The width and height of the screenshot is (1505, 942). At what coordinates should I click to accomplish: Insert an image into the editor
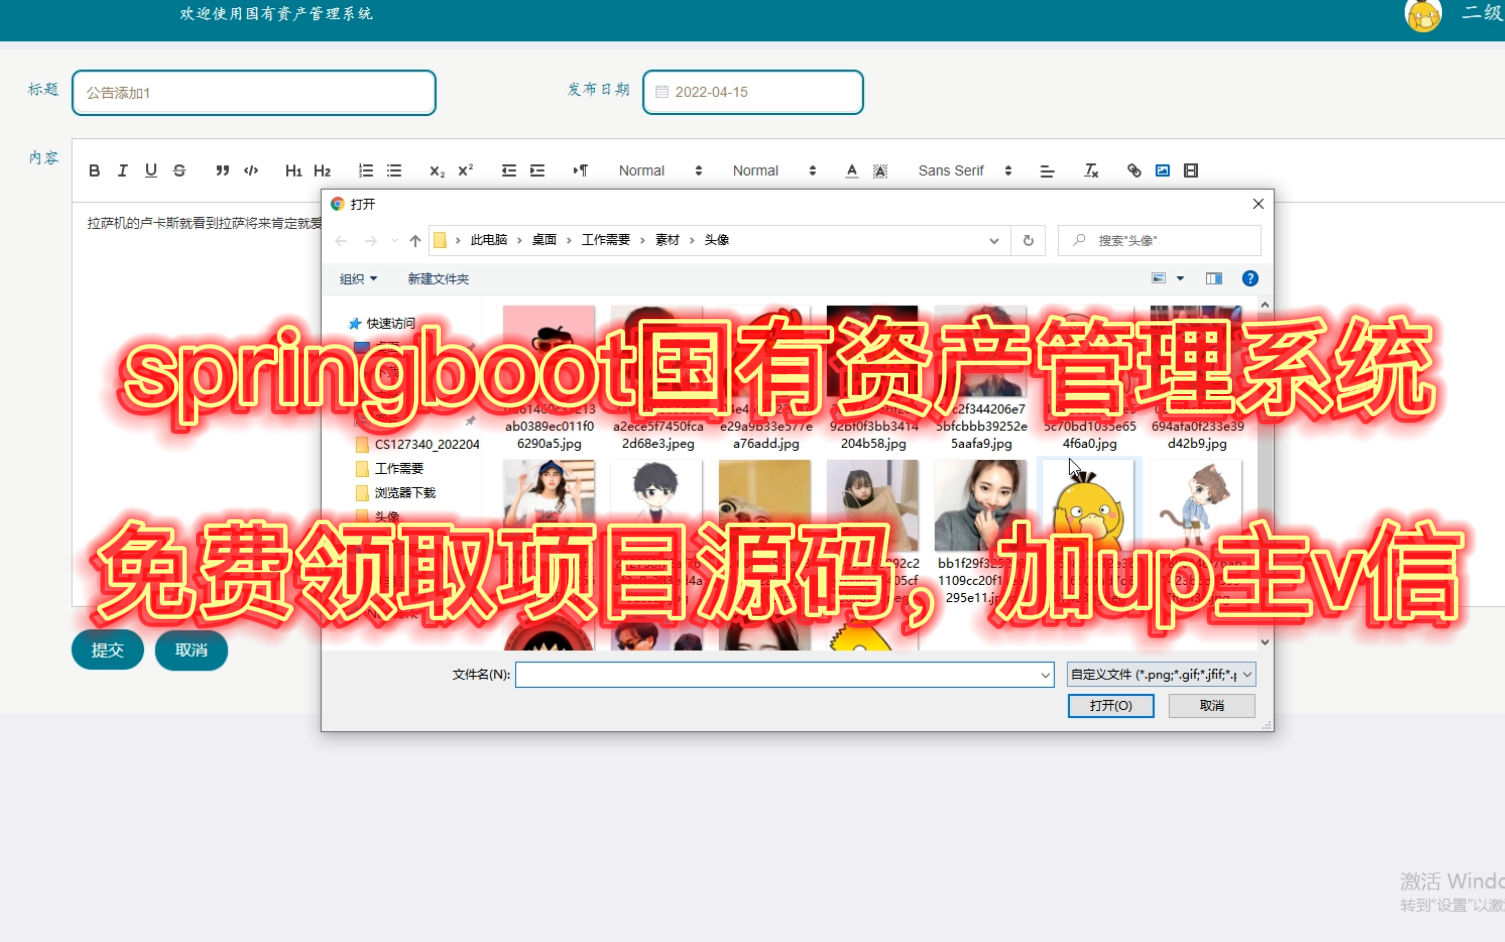[x=1162, y=170]
